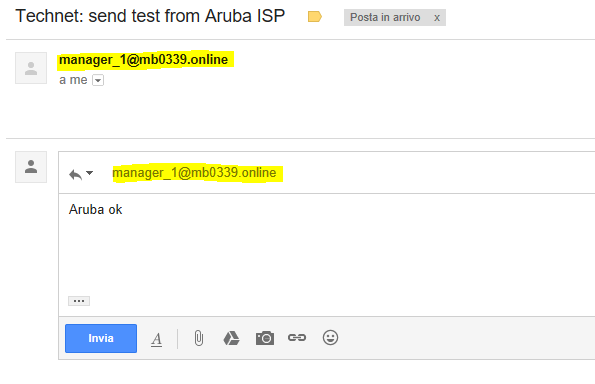Viewport: 595px width, 384px height.
Task: Send the reply with Invia
Action: pos(101,338)
